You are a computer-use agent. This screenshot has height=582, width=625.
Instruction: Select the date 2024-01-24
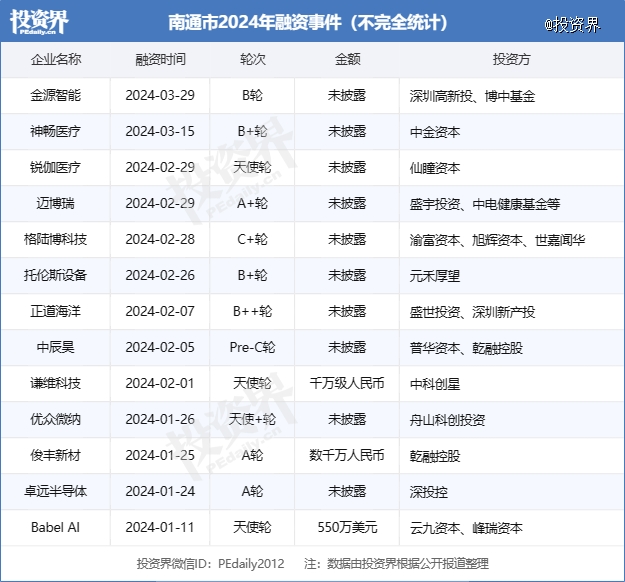[x=160, y=491]
